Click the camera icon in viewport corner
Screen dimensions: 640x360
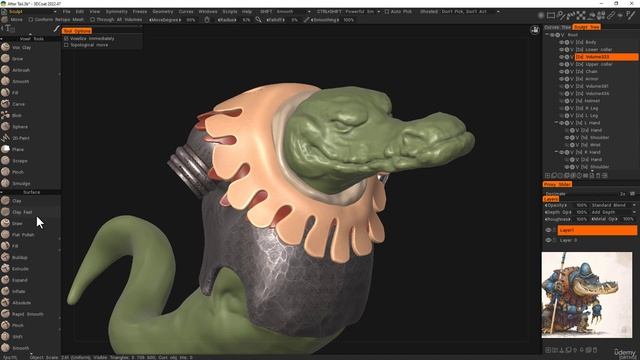click(x=535, y=30)
